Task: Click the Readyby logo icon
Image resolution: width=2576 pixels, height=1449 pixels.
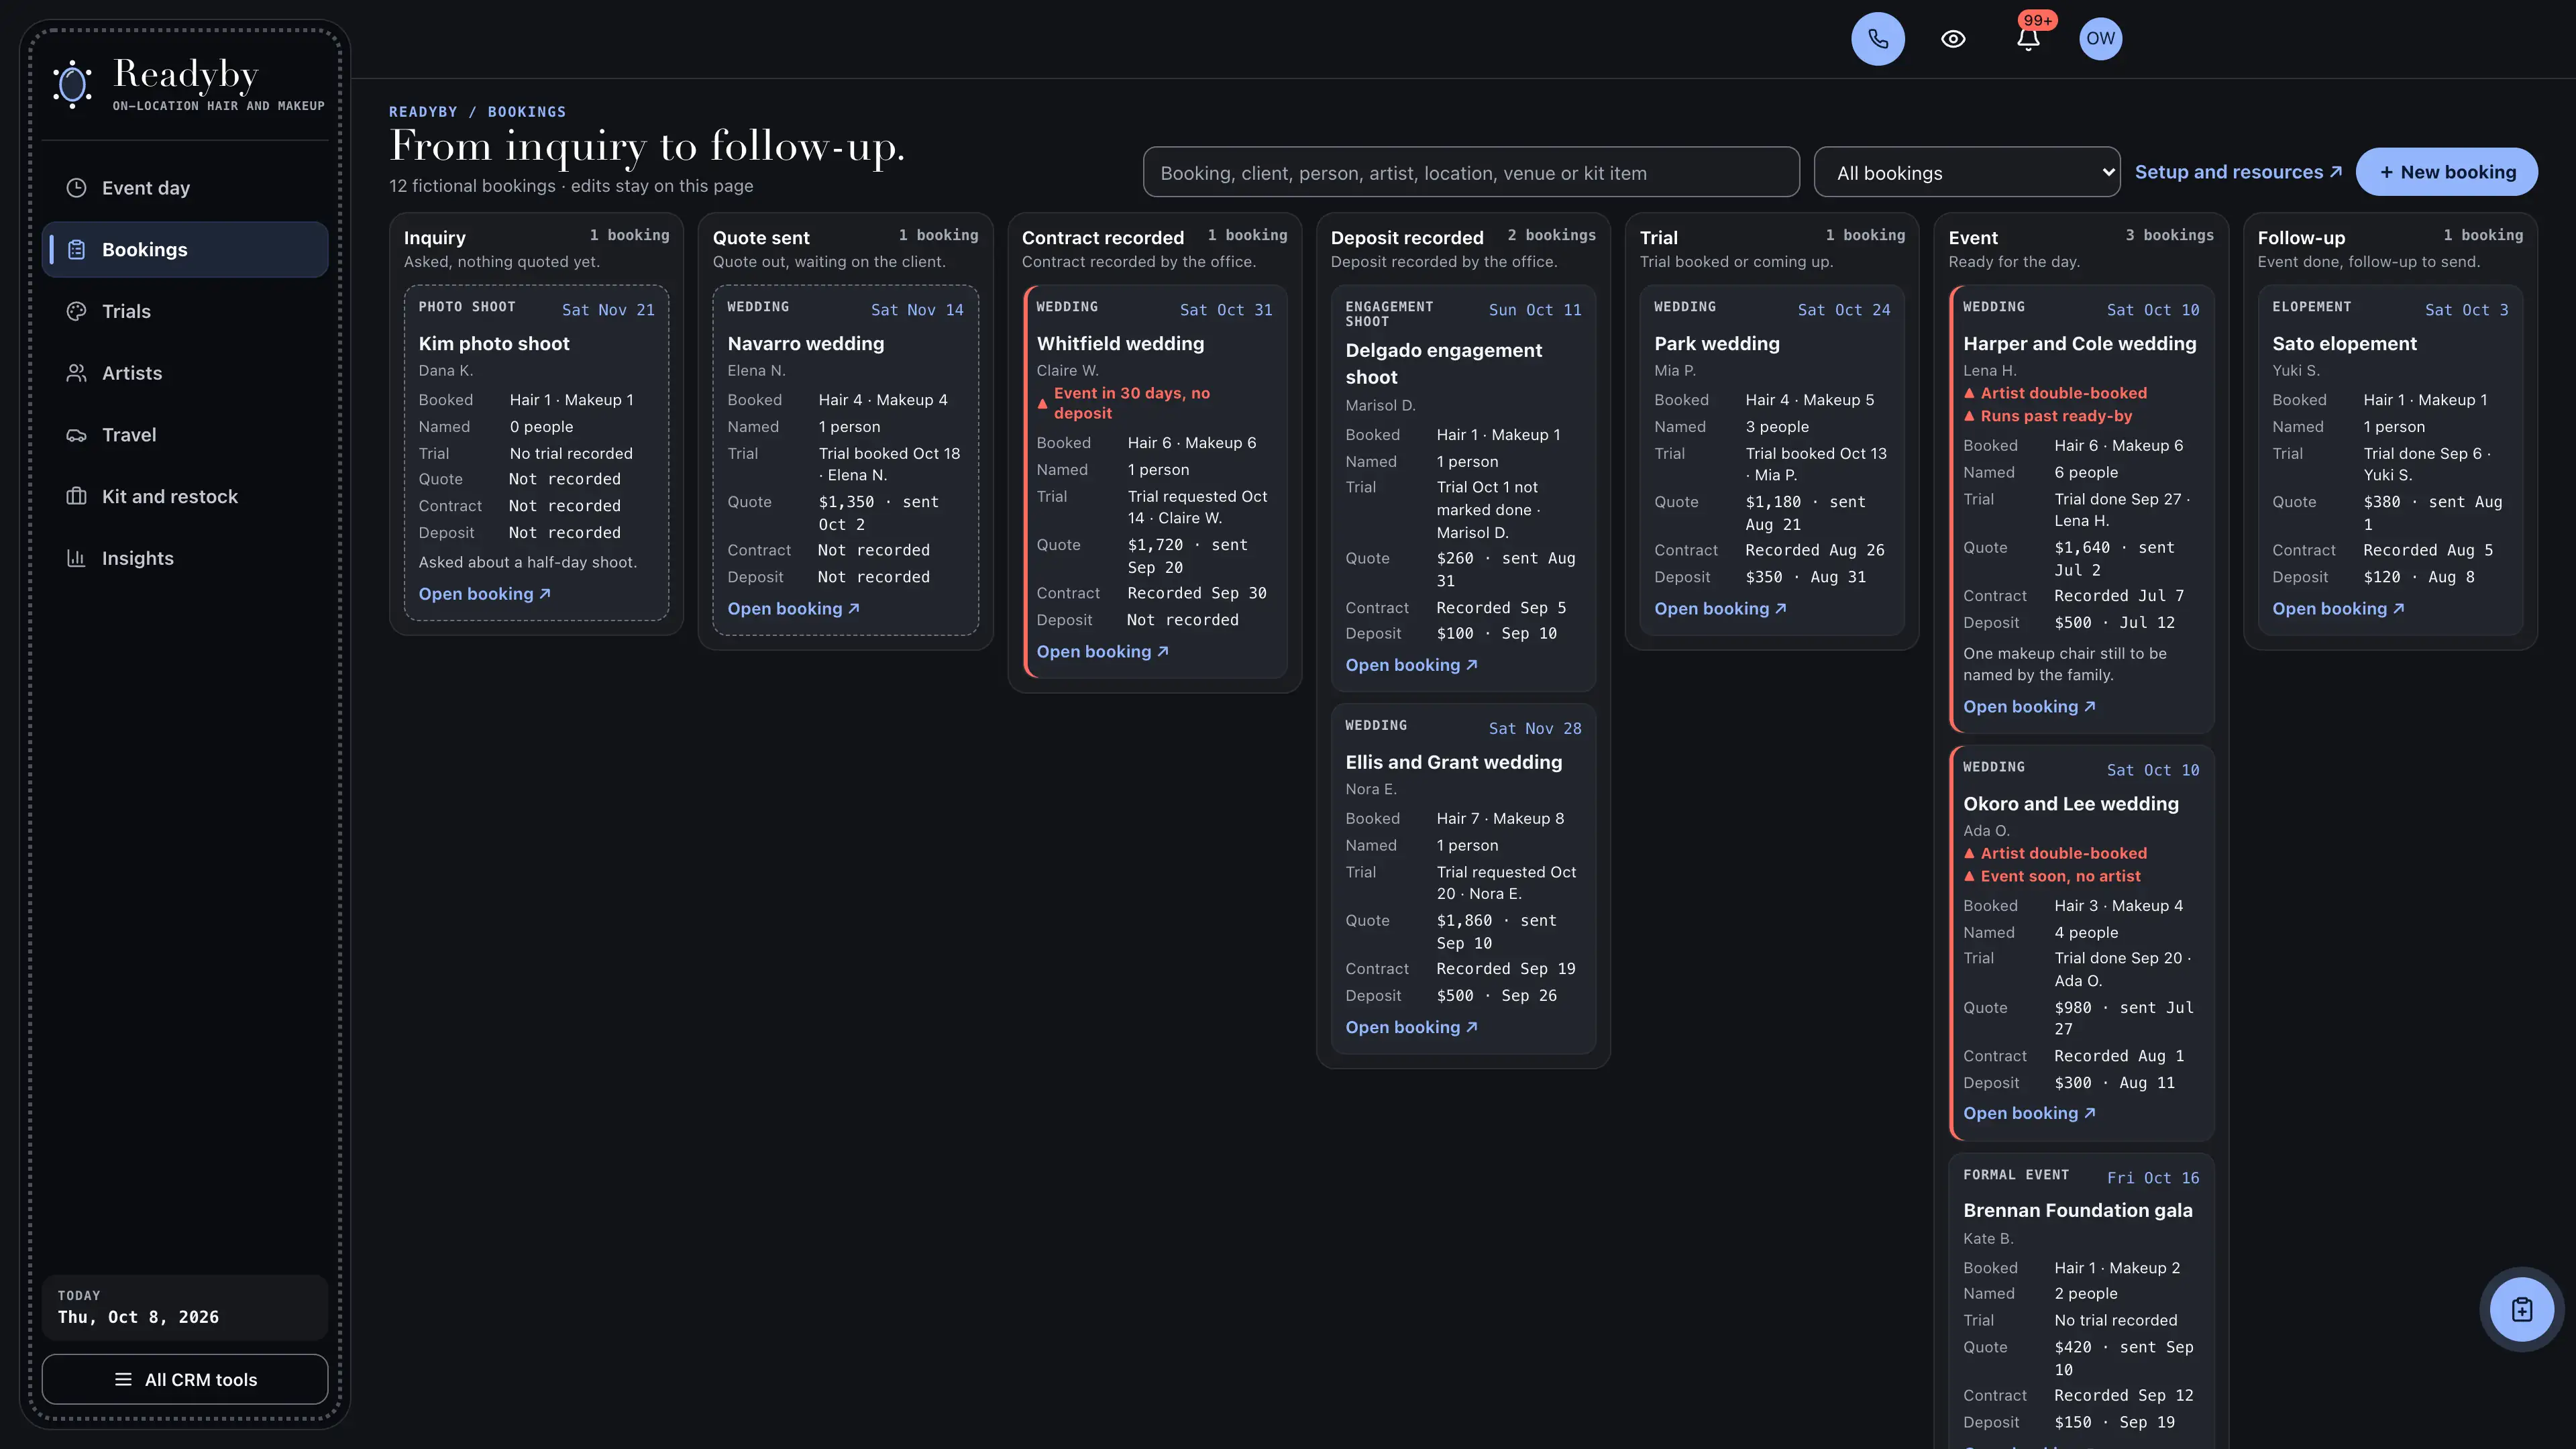Action: point(72,84)
